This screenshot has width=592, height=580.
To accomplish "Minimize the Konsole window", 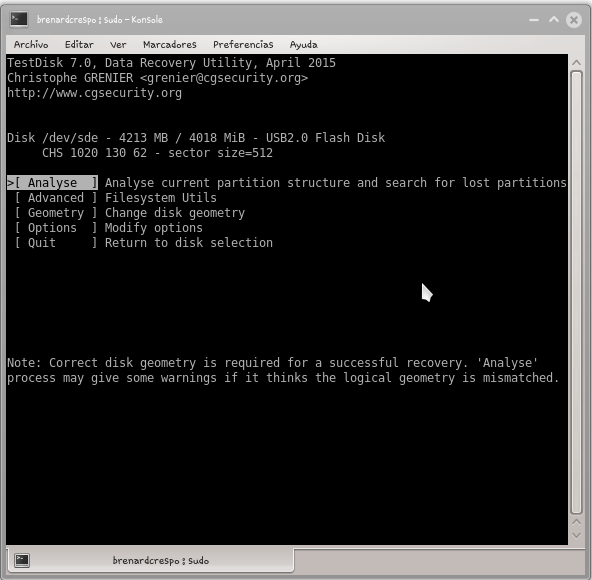I will click(x=534, y=20).
